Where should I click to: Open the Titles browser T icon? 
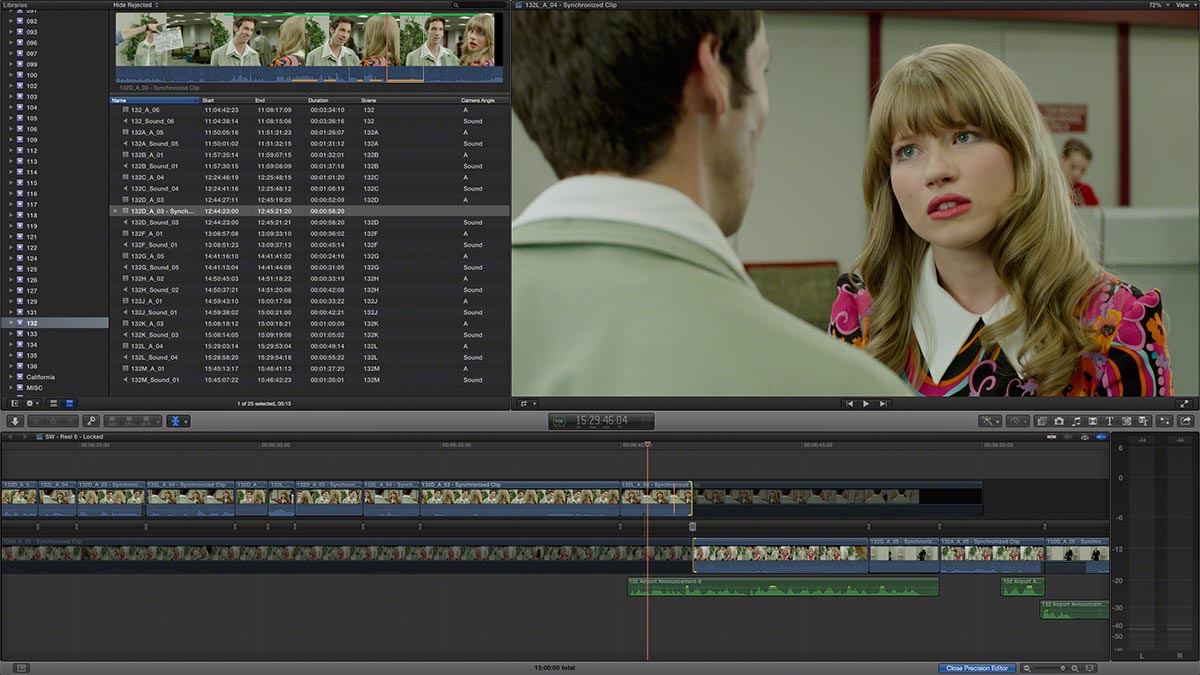[1110, 422]
